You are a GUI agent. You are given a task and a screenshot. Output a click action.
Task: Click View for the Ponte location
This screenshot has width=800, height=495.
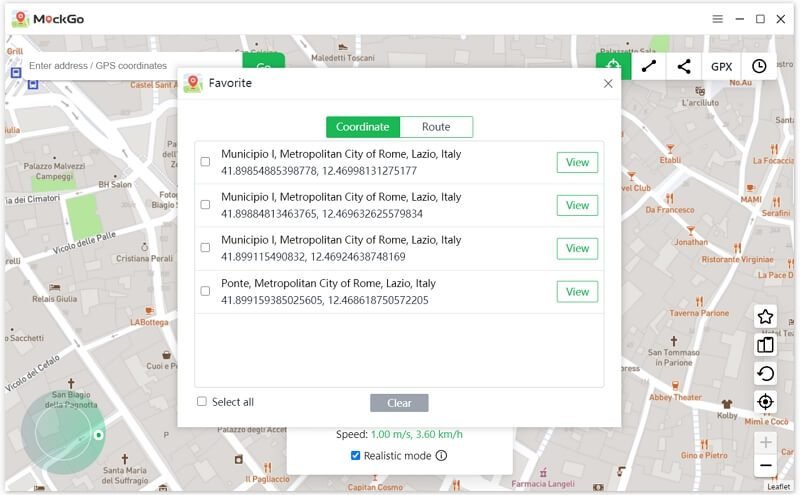[577, 292]
